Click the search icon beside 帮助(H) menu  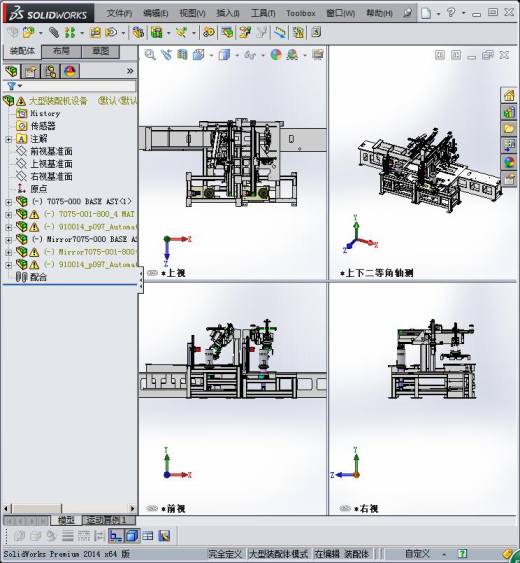pos(407,13)
